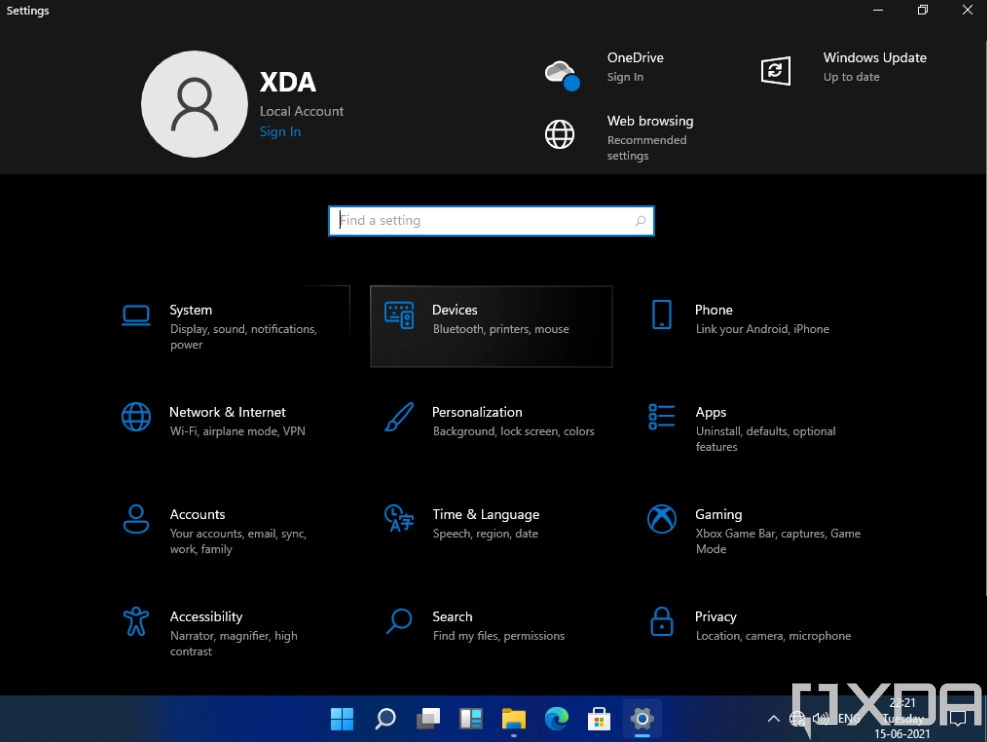The image size is (987, 742).
Task: Open Windows Update status tile
Action: 843,67
